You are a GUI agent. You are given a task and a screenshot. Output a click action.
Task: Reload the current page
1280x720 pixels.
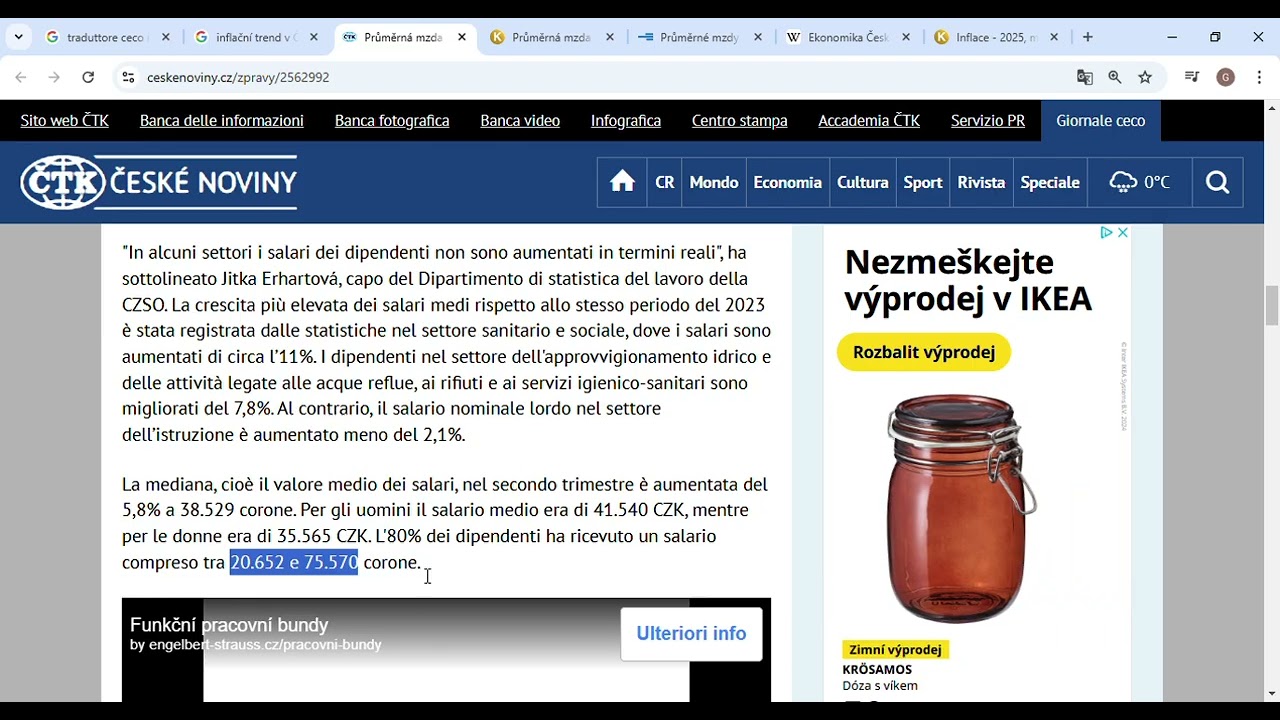click(88, 77)
